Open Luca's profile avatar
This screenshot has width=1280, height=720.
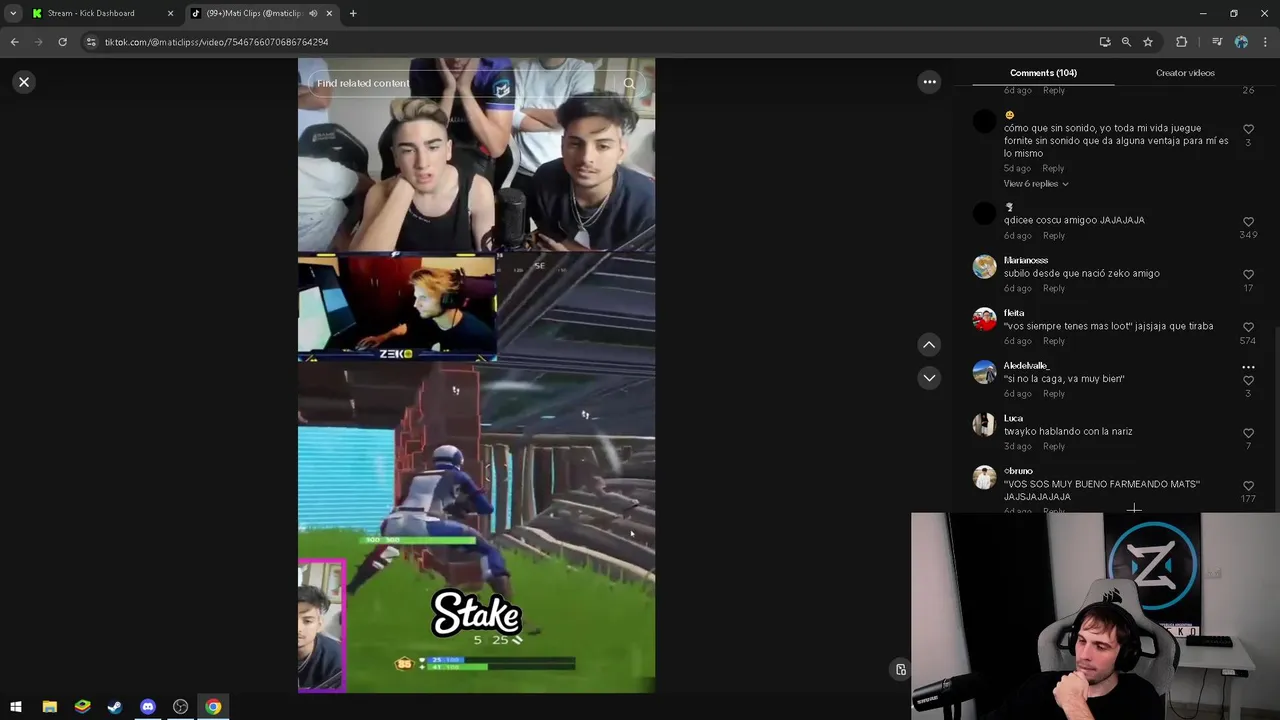pos(985,425)
